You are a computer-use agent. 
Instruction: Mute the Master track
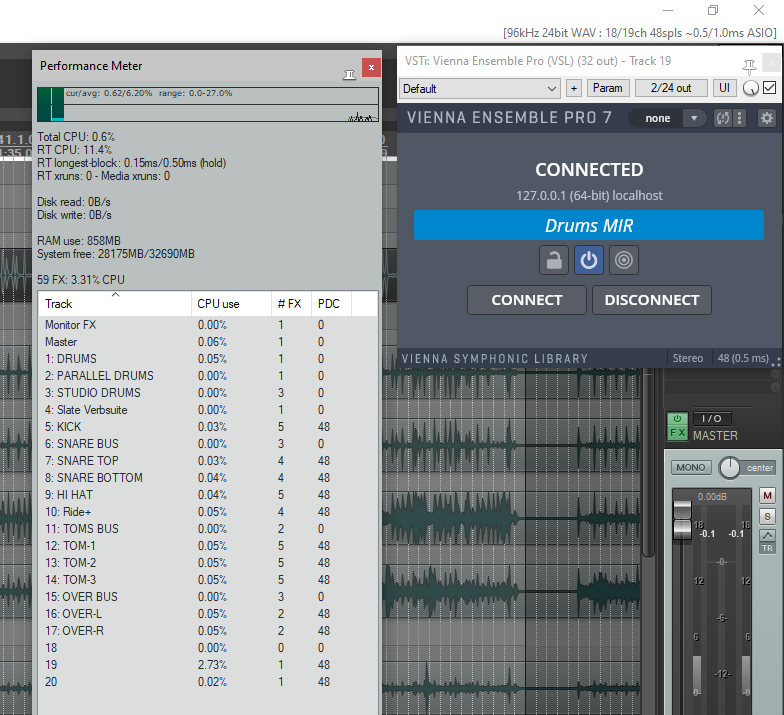coord(767,495)
